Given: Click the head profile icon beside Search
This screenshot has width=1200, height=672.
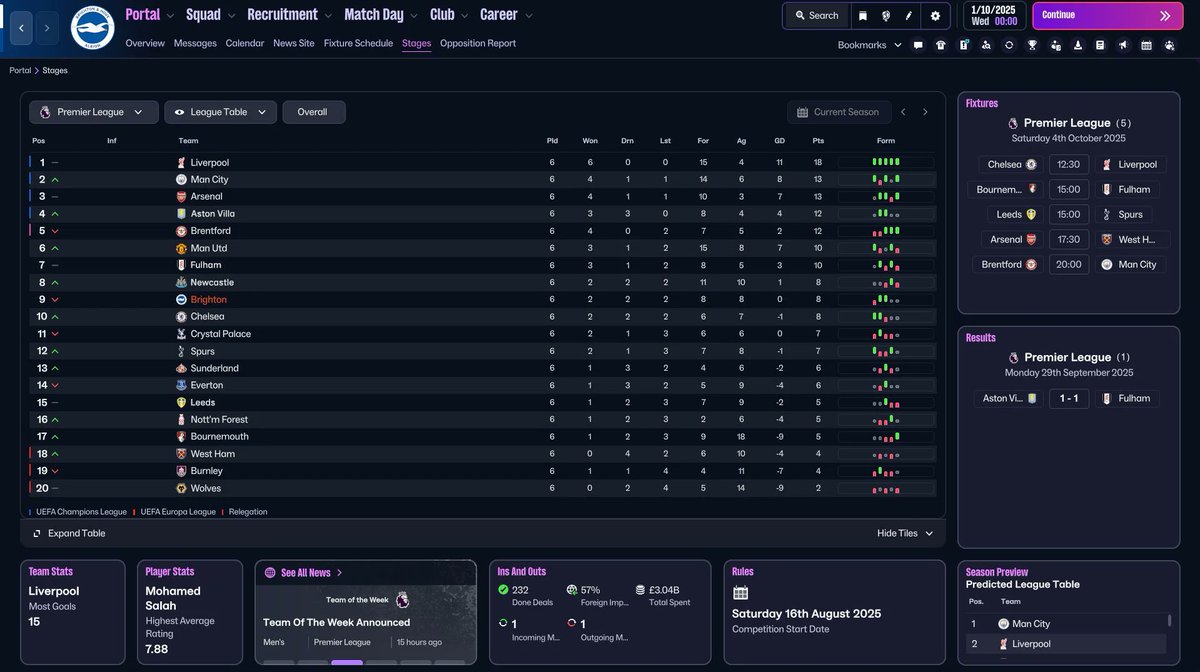Looking at the screenshot, I should pos(886,15).
